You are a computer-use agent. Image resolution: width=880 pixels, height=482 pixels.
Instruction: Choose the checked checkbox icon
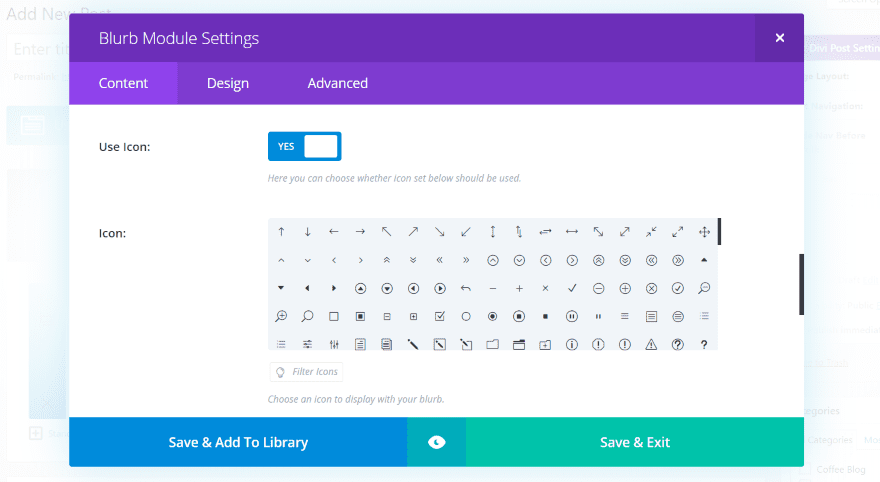pyautogui.click(x=440, y=316)
